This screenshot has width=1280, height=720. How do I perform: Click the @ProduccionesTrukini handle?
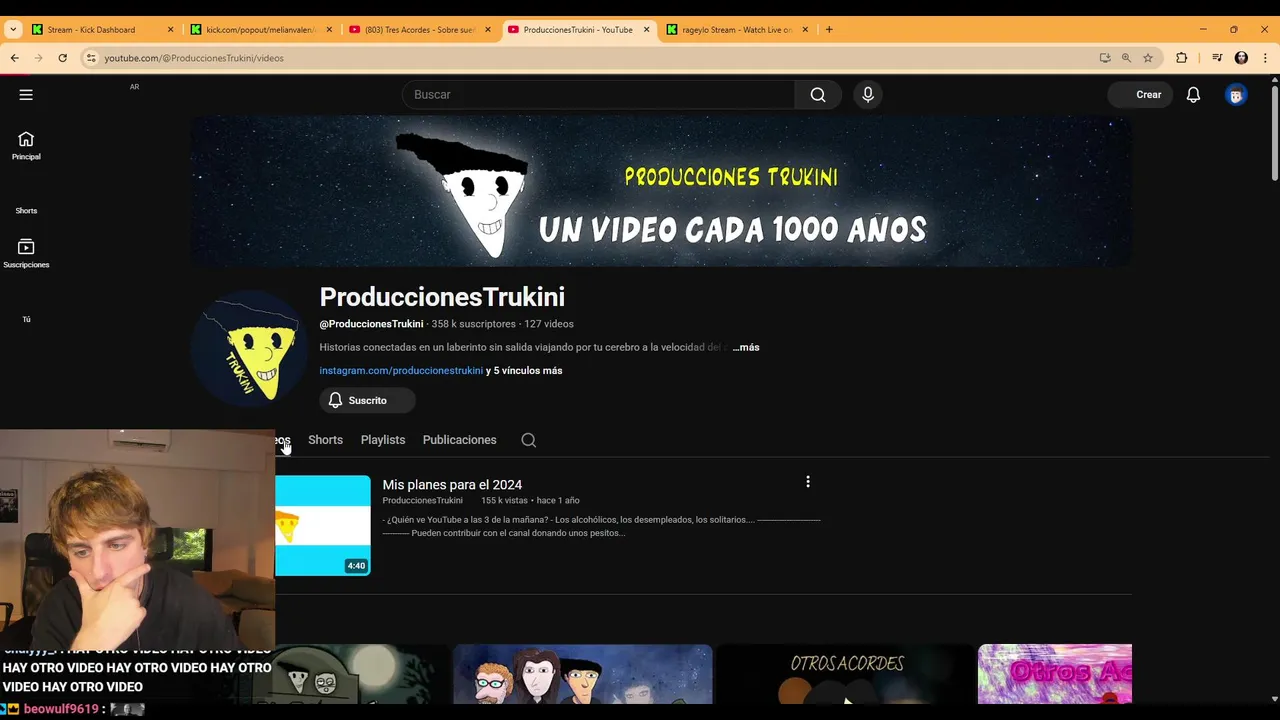pos(371,324)
